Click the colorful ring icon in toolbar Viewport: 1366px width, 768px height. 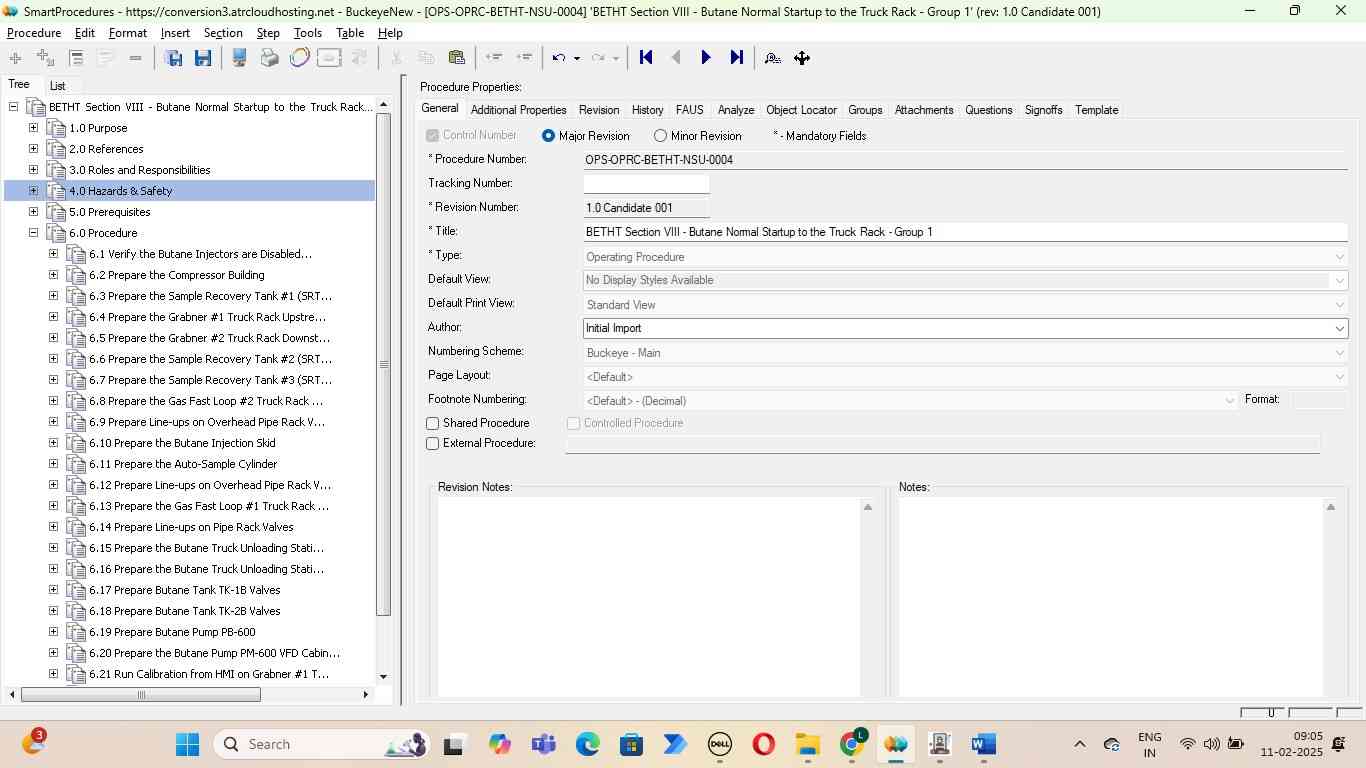[299, 58]
